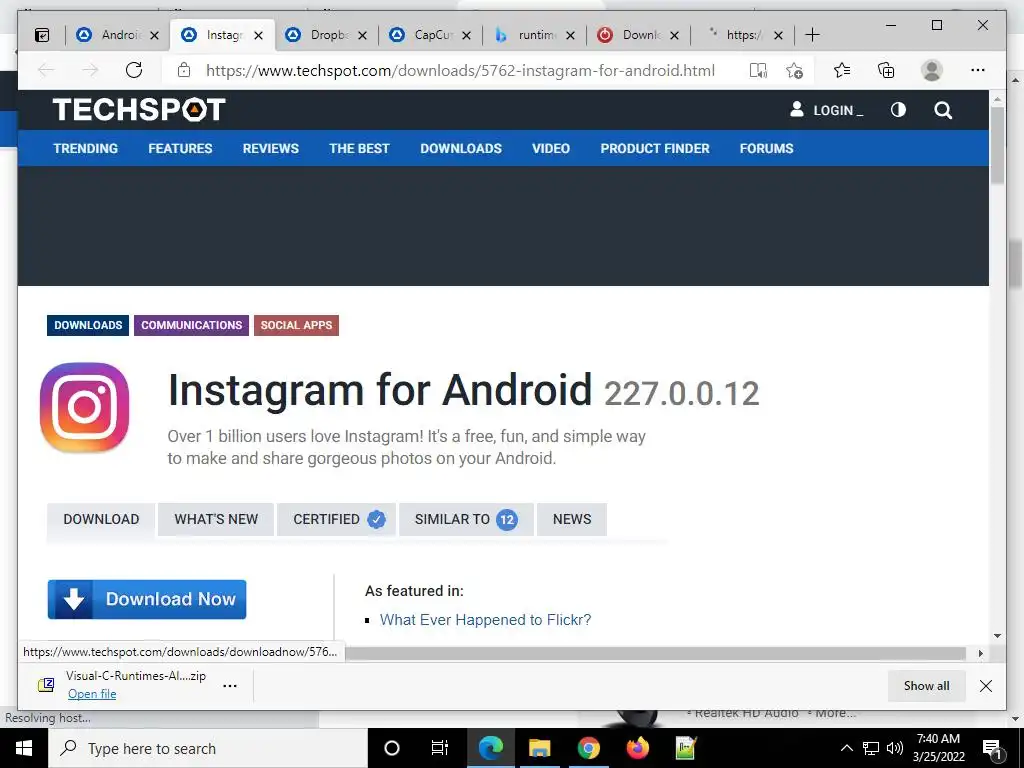Image resolution: width=1024 pixels, height=768 pixels.
Task: Click the browser forward arrow
Action: (x=90, y=71)
